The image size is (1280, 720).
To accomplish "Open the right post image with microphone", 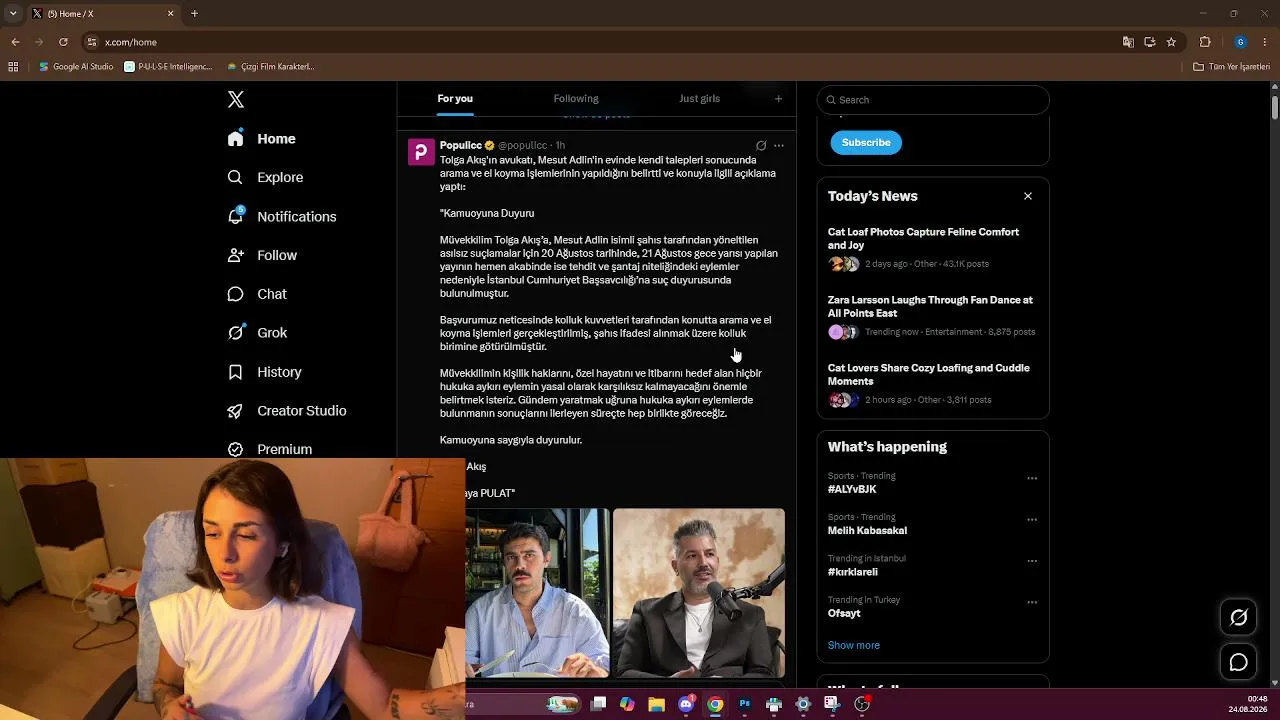I will click(x=699, y=593).
